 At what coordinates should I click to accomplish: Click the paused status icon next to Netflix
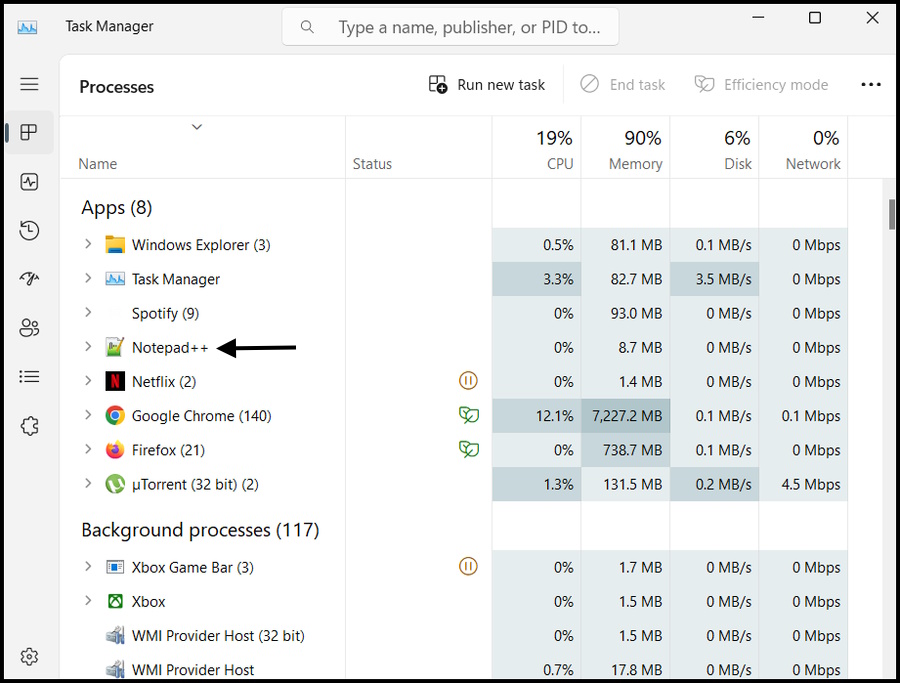[468, 380]
